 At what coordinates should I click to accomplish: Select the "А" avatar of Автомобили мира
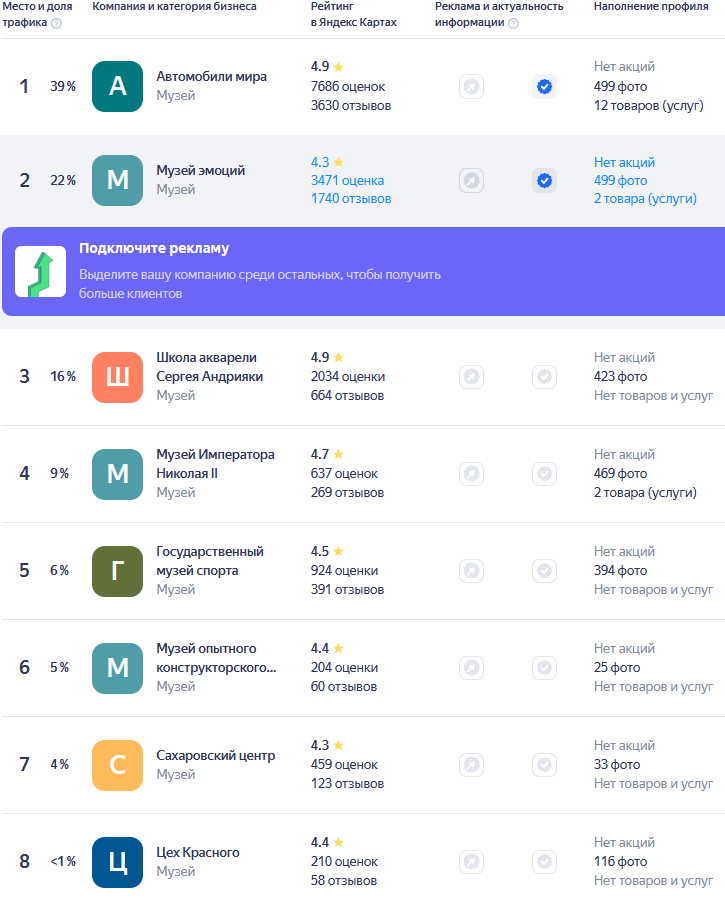118,87
